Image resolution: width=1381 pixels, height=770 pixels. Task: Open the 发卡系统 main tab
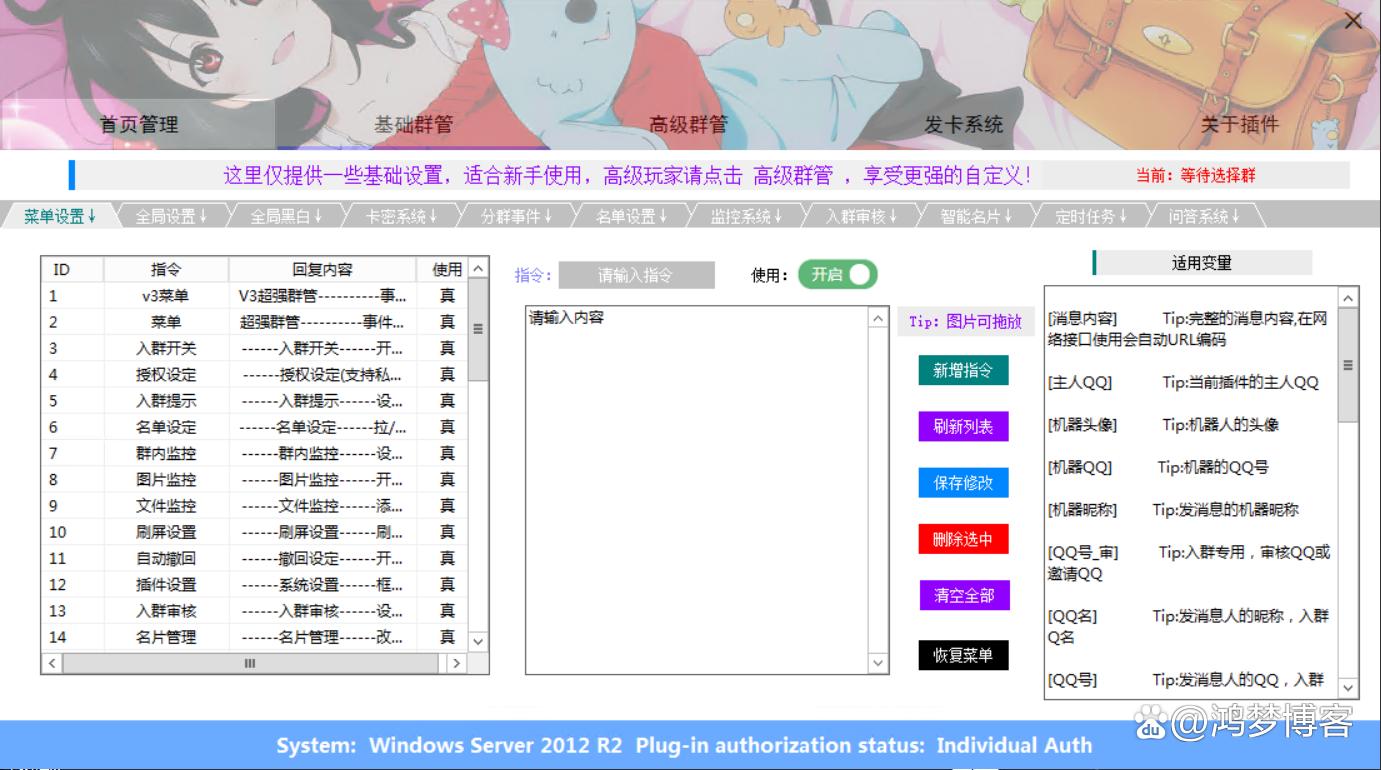click(963, 125)
